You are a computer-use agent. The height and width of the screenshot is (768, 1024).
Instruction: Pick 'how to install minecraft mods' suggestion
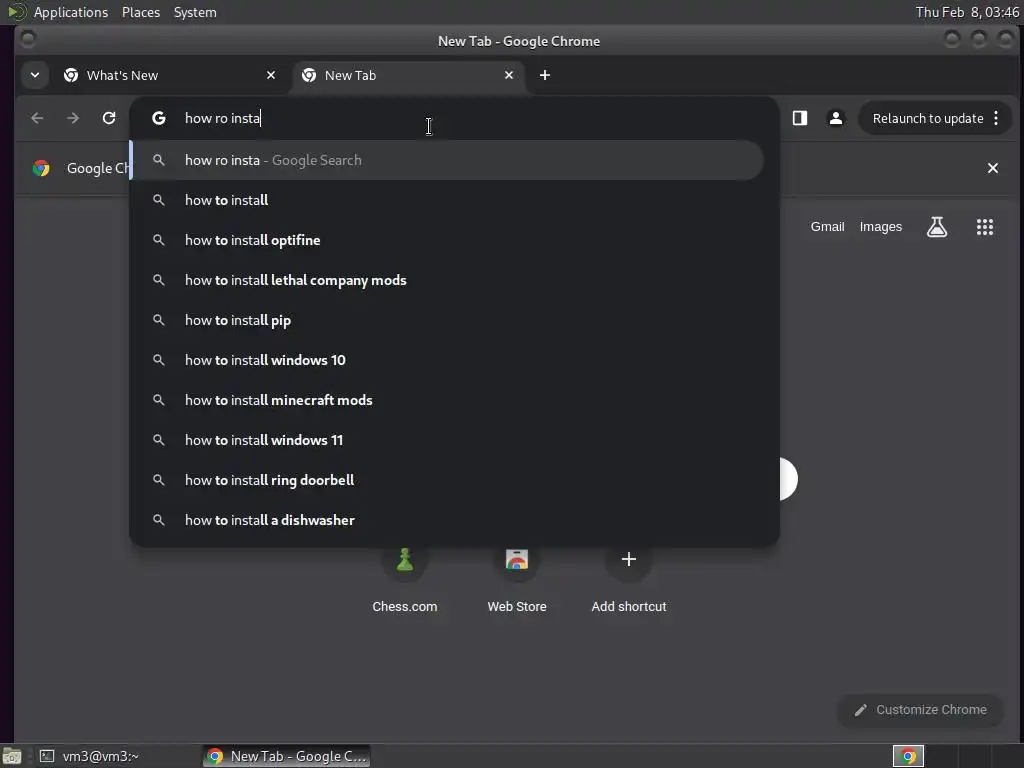(x=447, y=400)
